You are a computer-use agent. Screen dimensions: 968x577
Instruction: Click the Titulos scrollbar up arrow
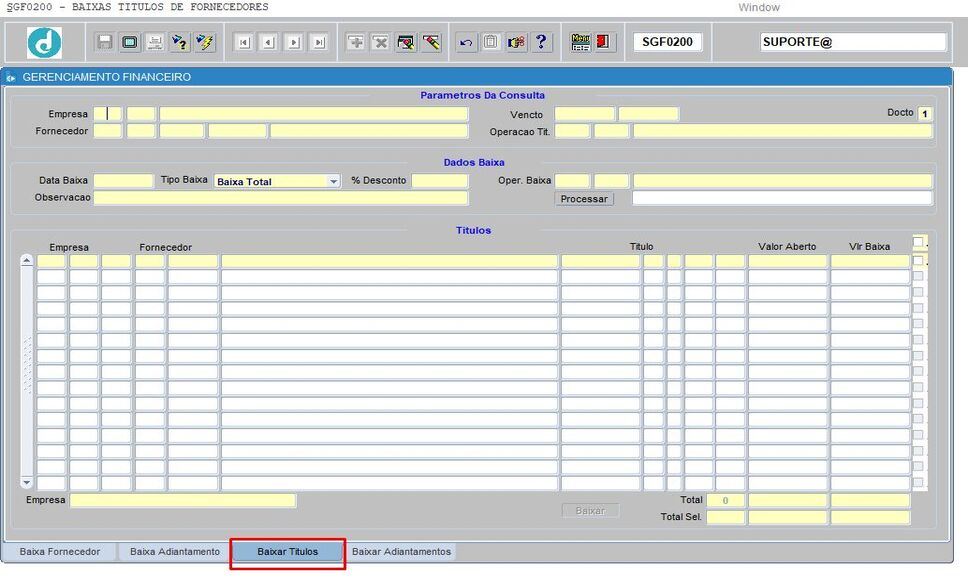point(27,260)
